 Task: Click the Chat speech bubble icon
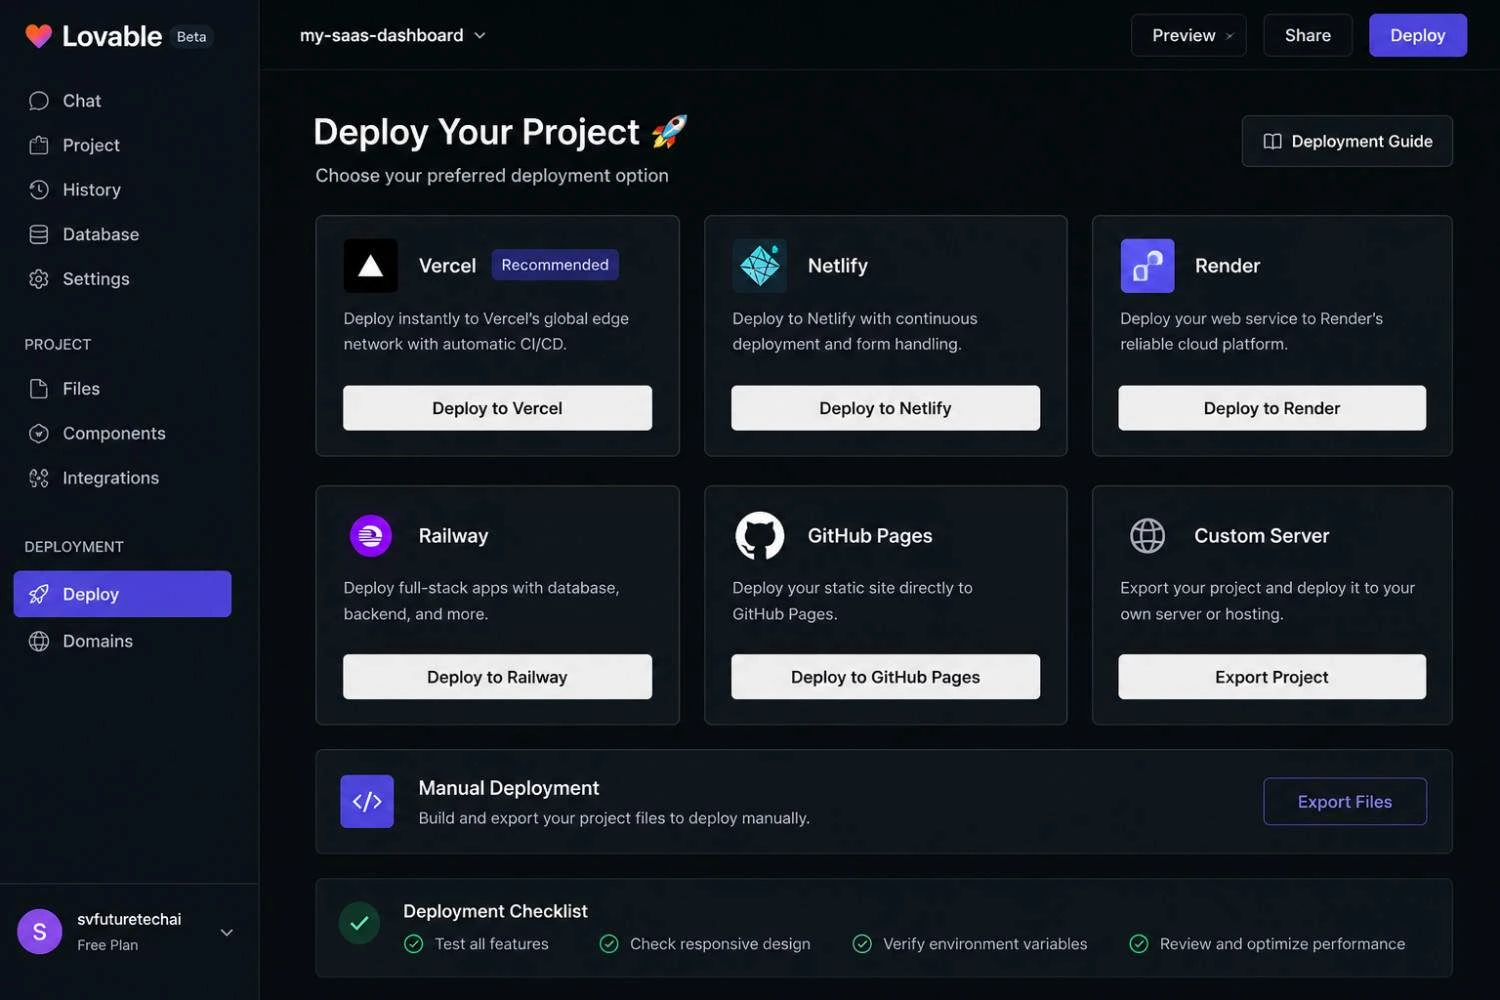click(39, 101)
